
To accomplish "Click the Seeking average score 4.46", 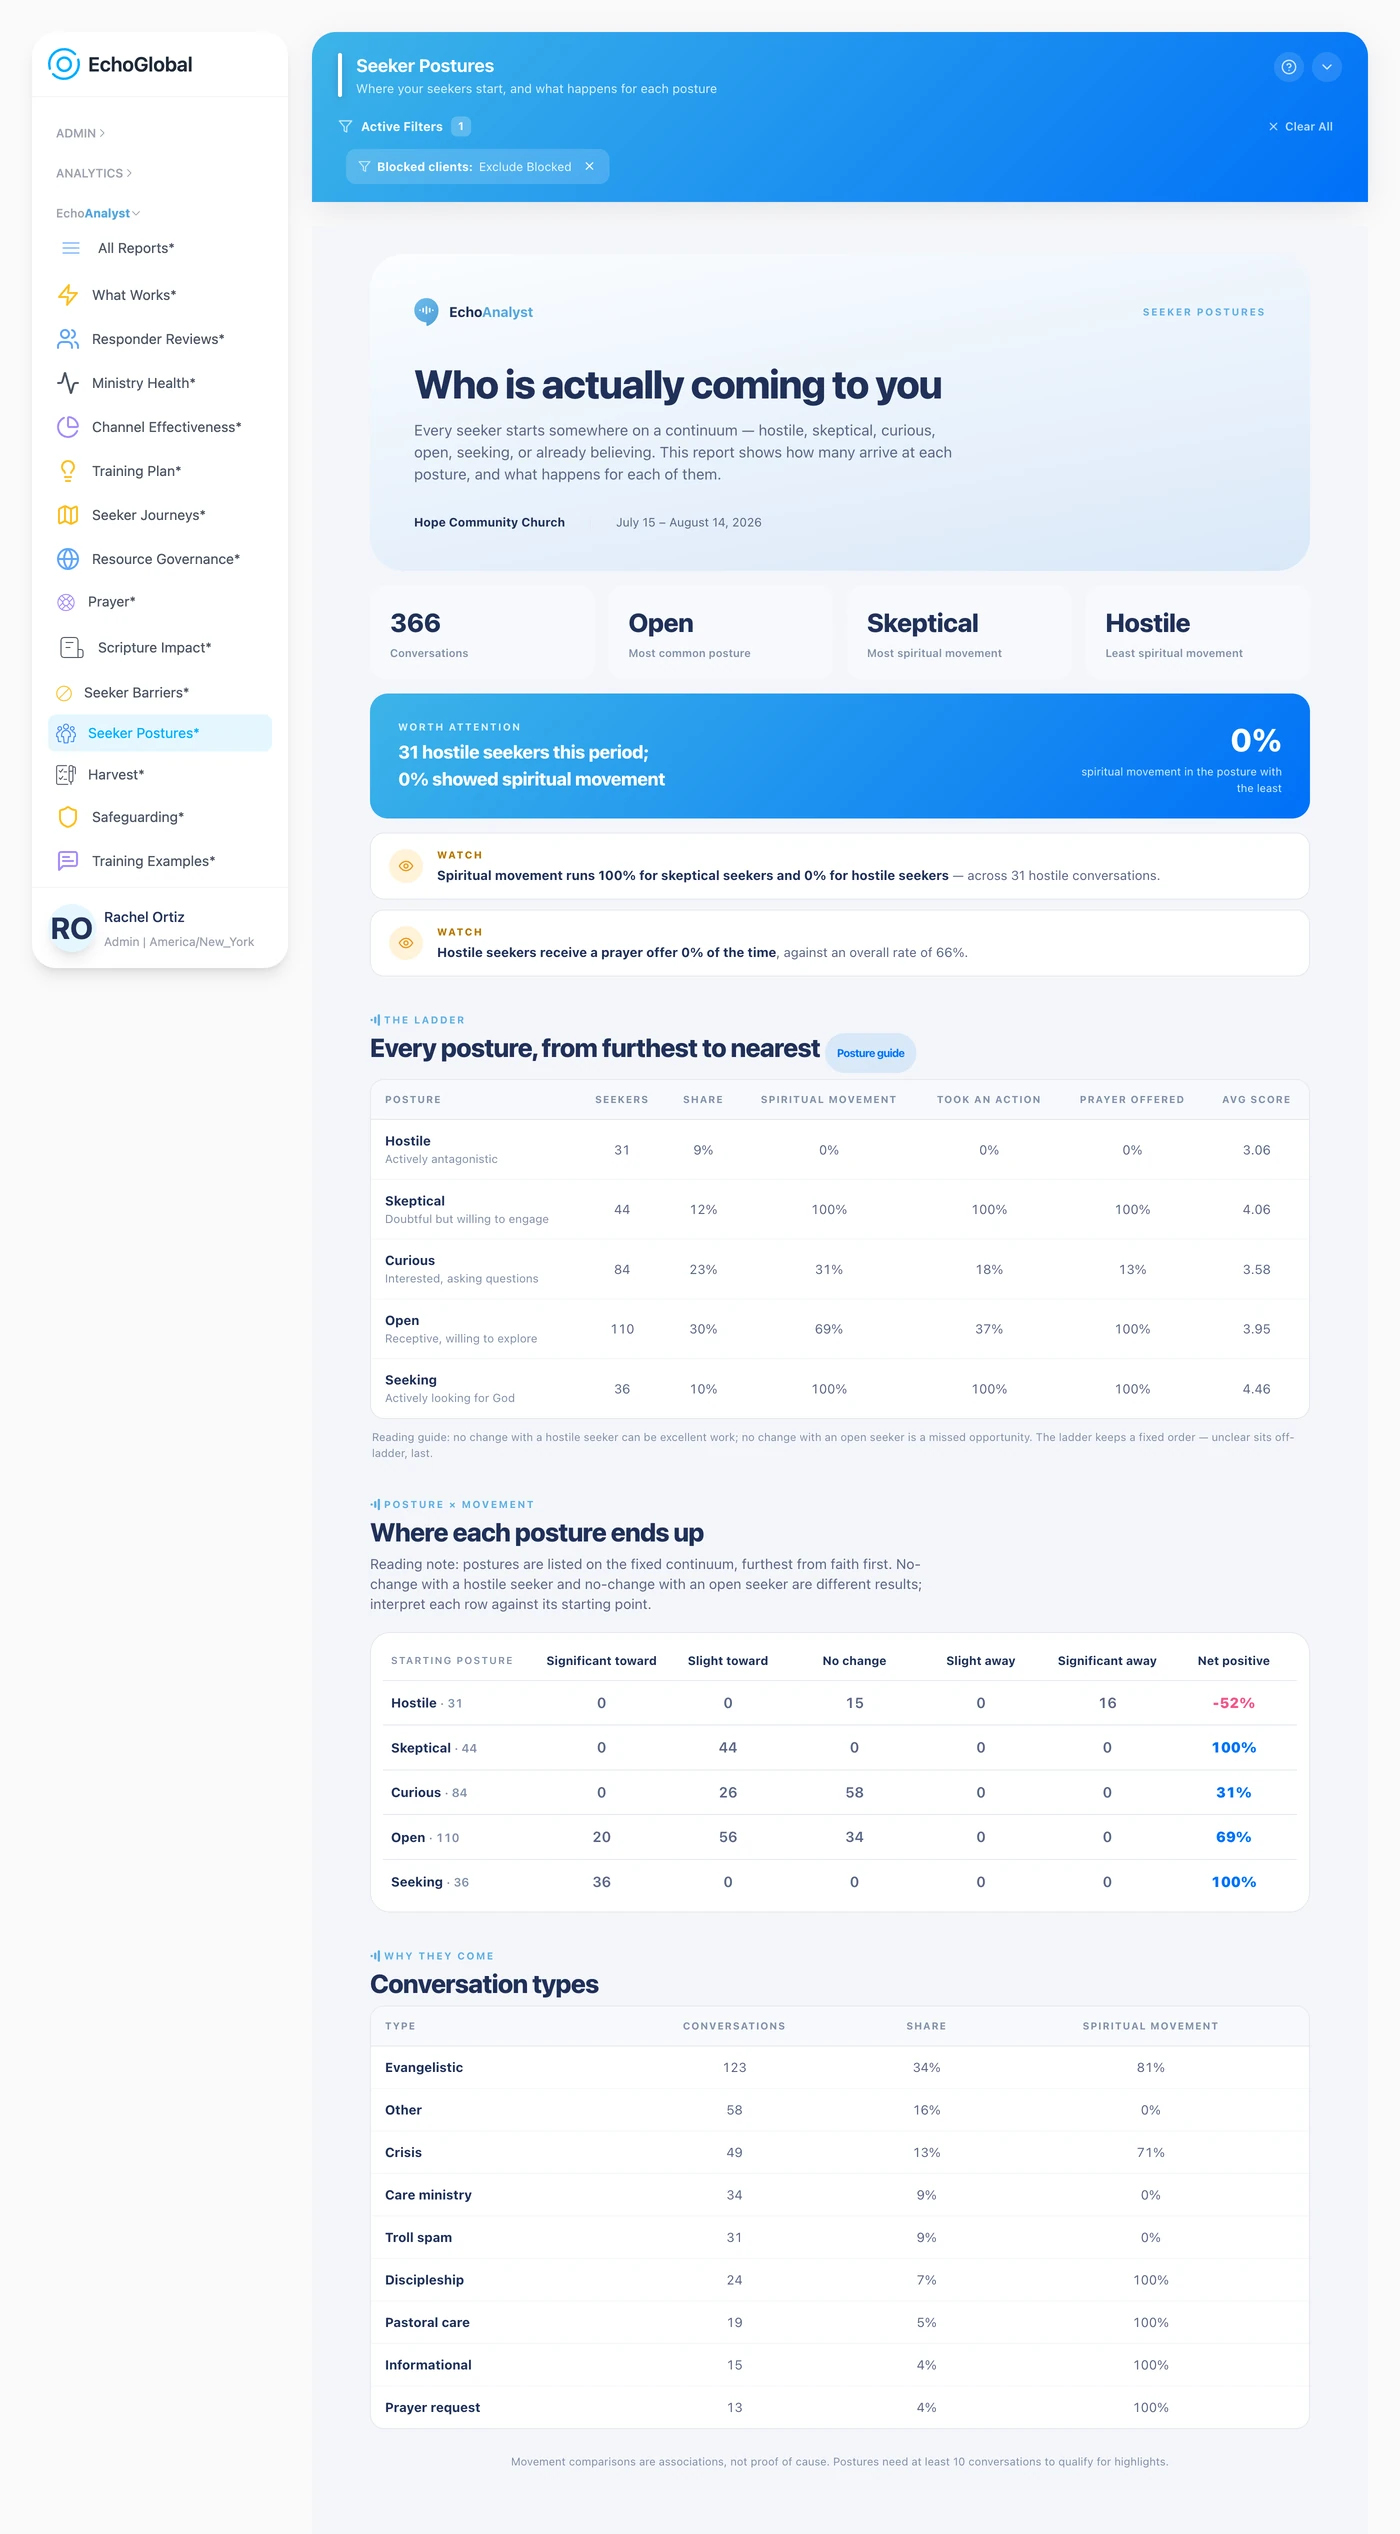I will click(x=1256, y=1389).
